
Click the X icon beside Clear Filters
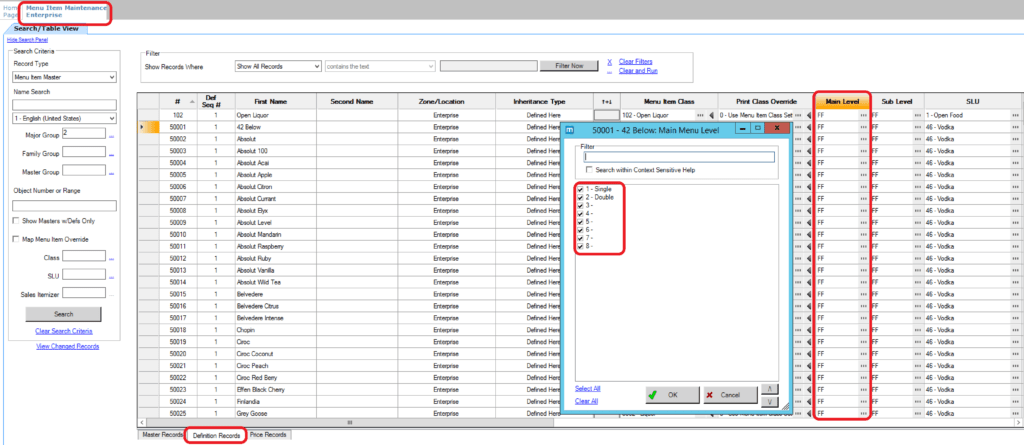click(x=609, y=62)
